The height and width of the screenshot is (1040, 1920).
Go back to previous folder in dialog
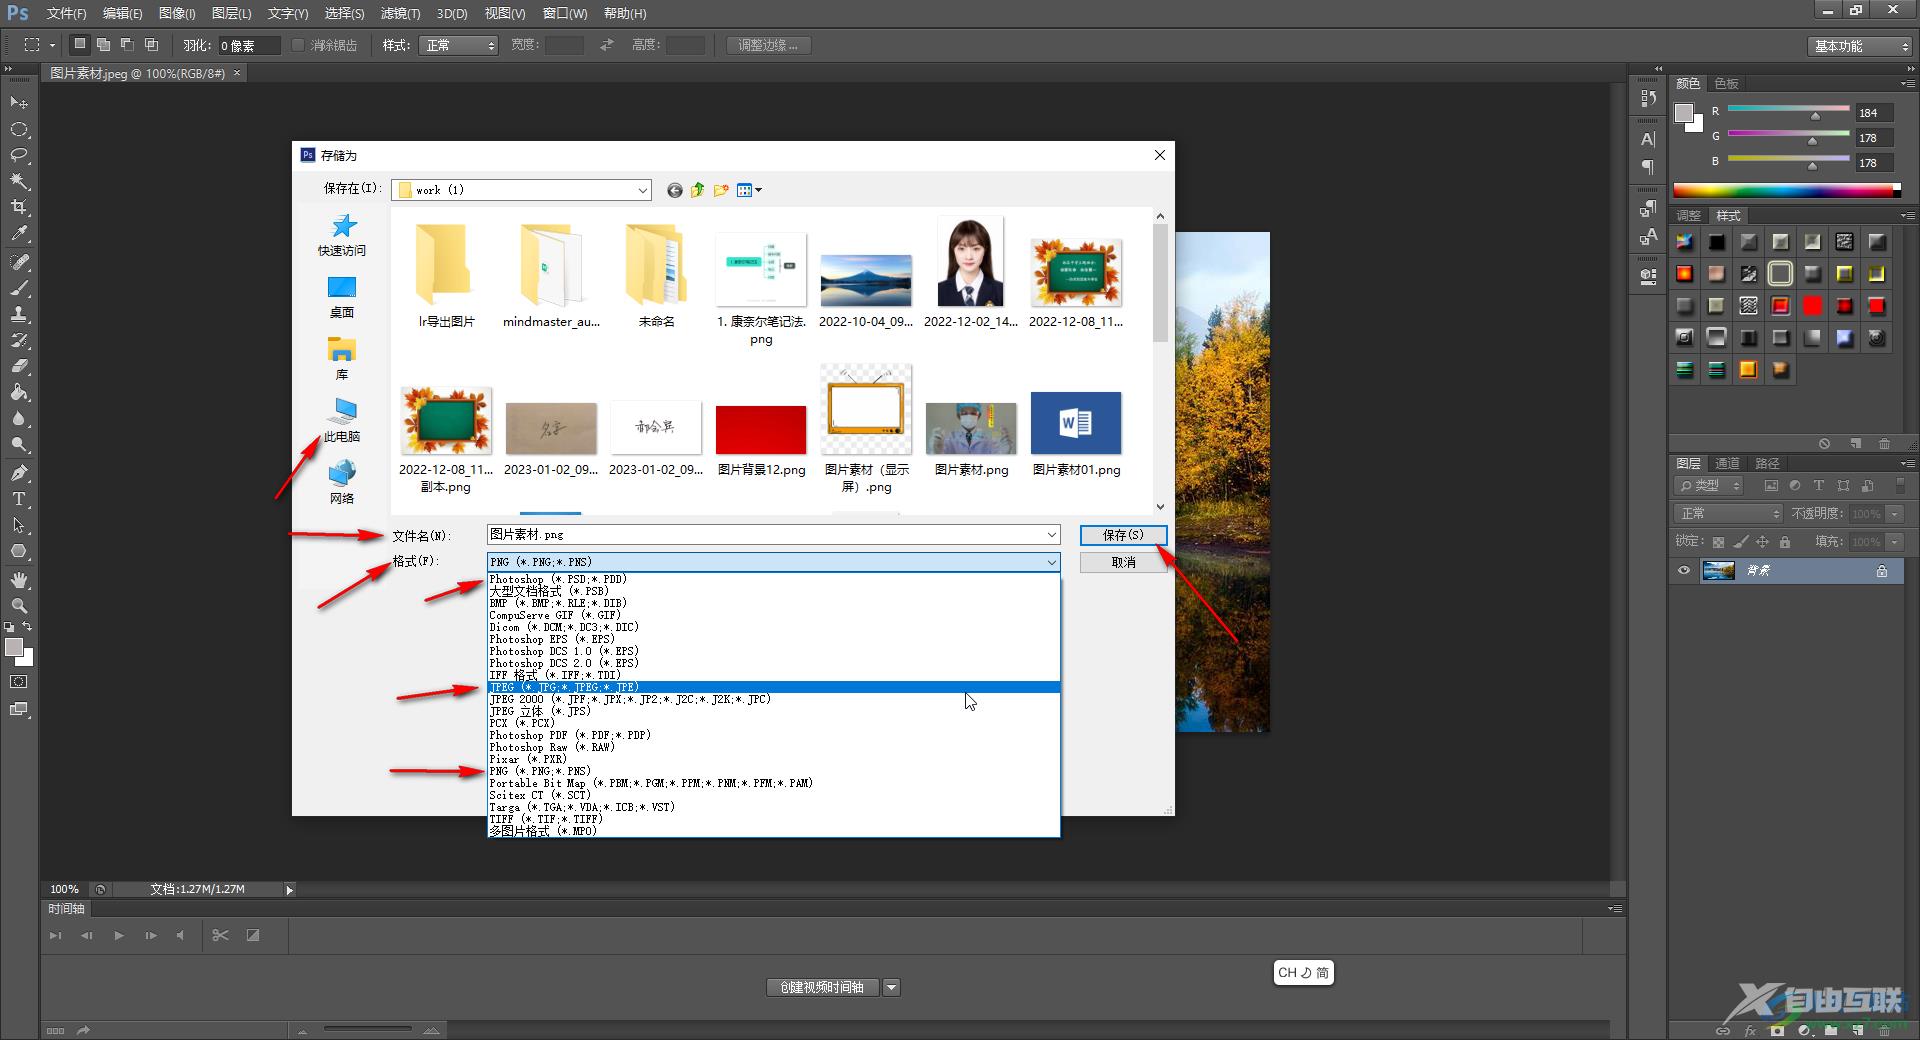click(x=675, y=190)
